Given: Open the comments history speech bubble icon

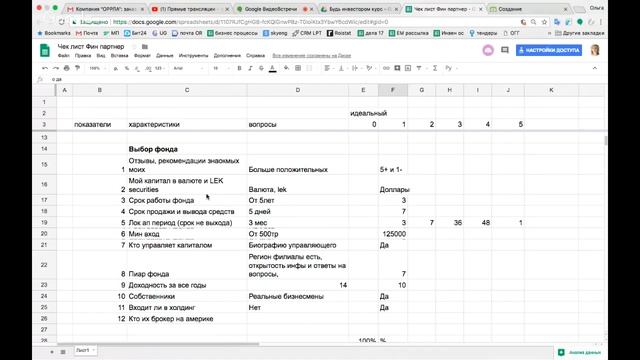Looking at the screenshot, I should pos(505,50).
